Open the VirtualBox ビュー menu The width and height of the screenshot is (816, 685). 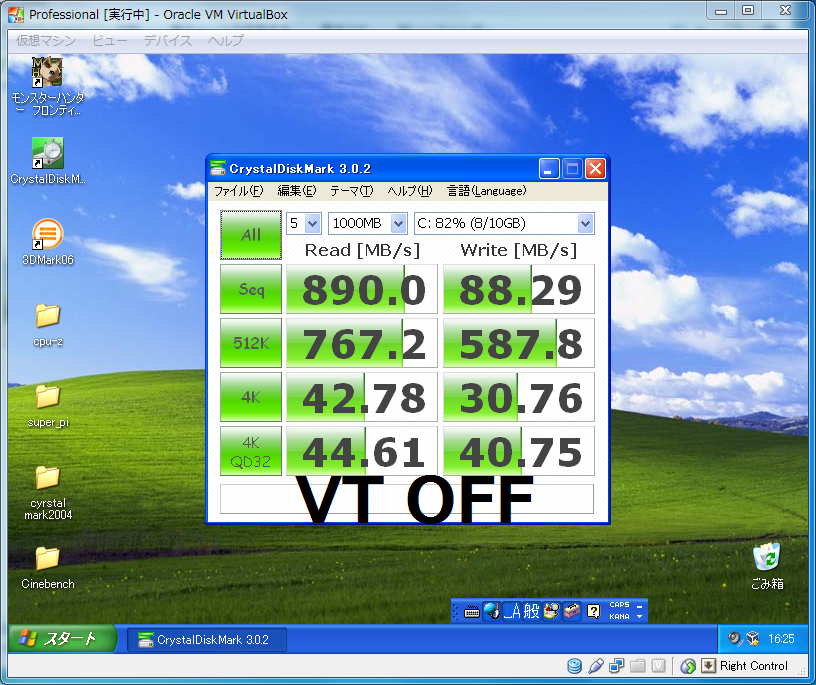click(x=110, y=40)
